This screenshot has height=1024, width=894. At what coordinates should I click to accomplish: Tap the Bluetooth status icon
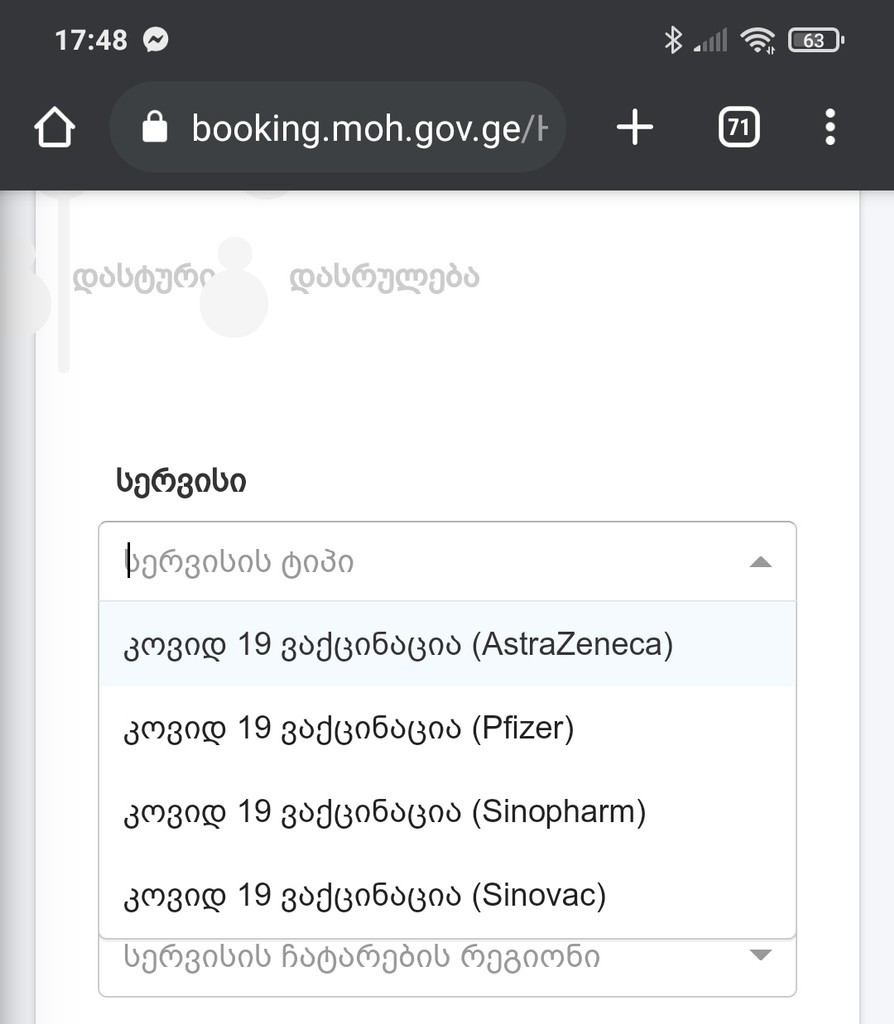click(x=673, y=40)
